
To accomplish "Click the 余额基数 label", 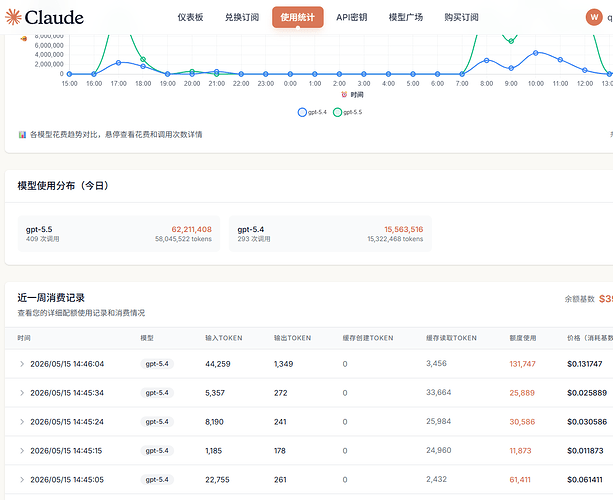I will (579, 299).
